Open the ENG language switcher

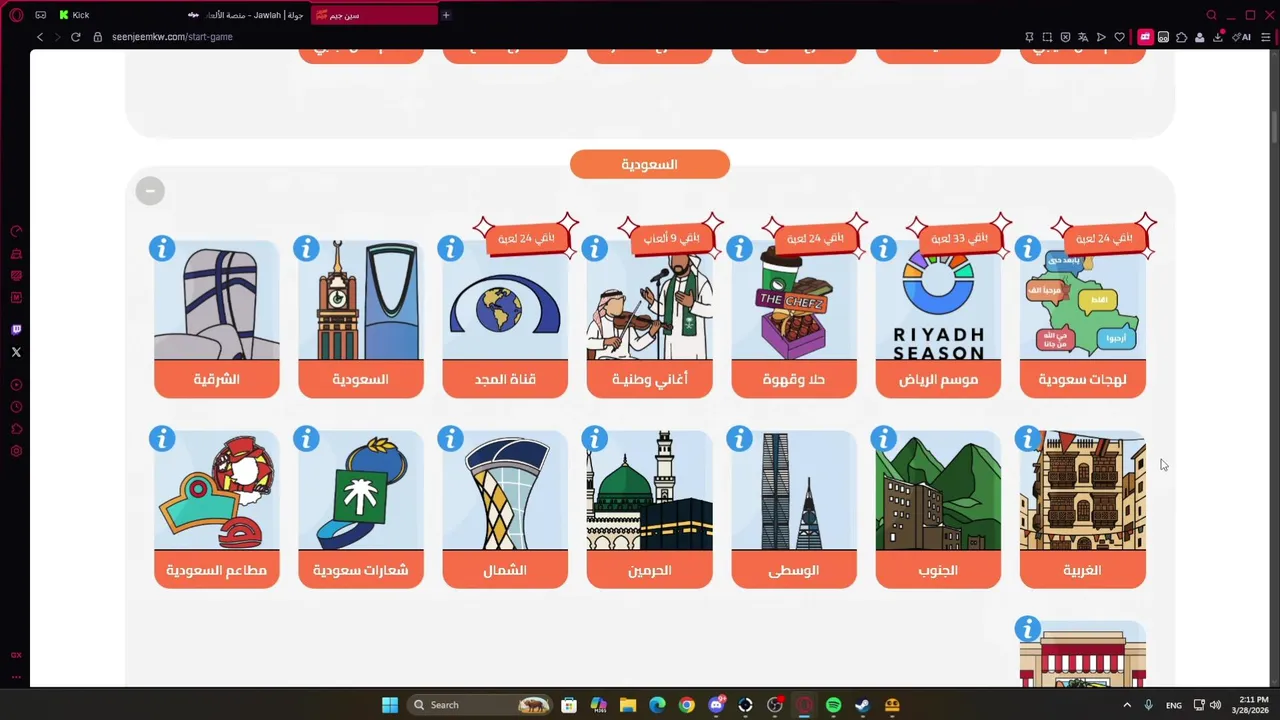click(x=1174, y=705)
